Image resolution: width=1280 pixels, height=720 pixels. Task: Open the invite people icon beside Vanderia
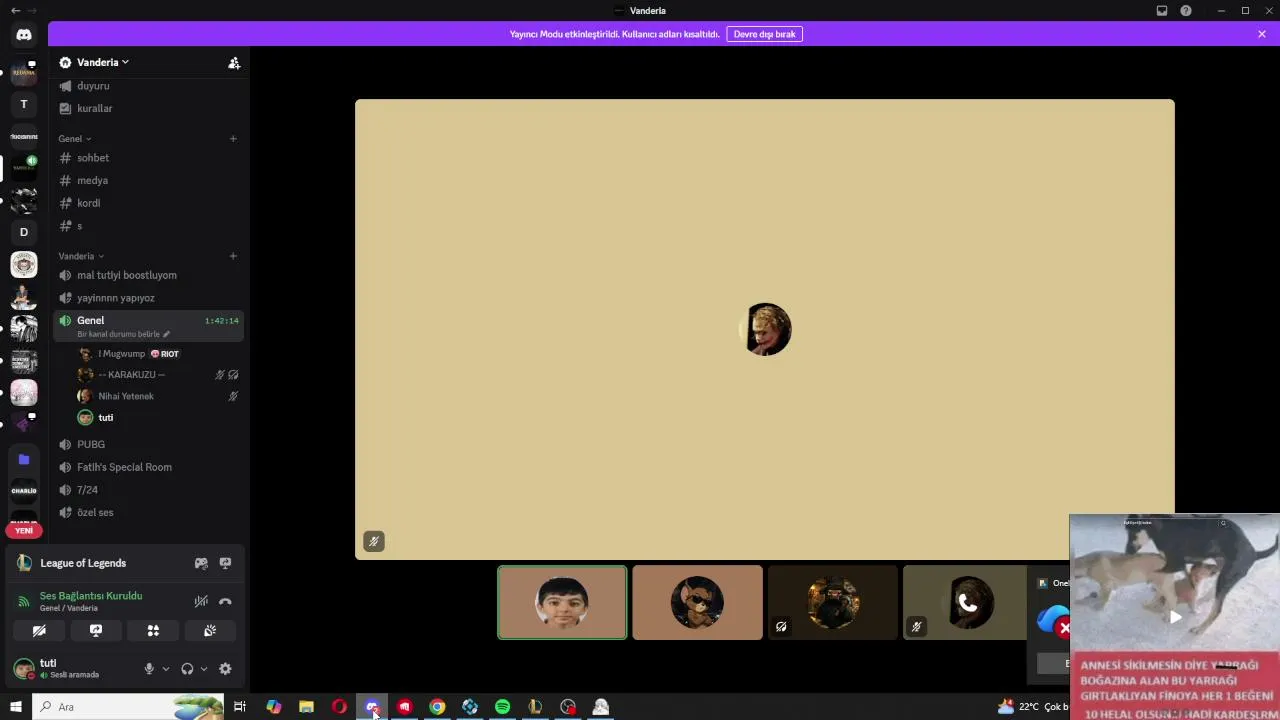point(234,62)
